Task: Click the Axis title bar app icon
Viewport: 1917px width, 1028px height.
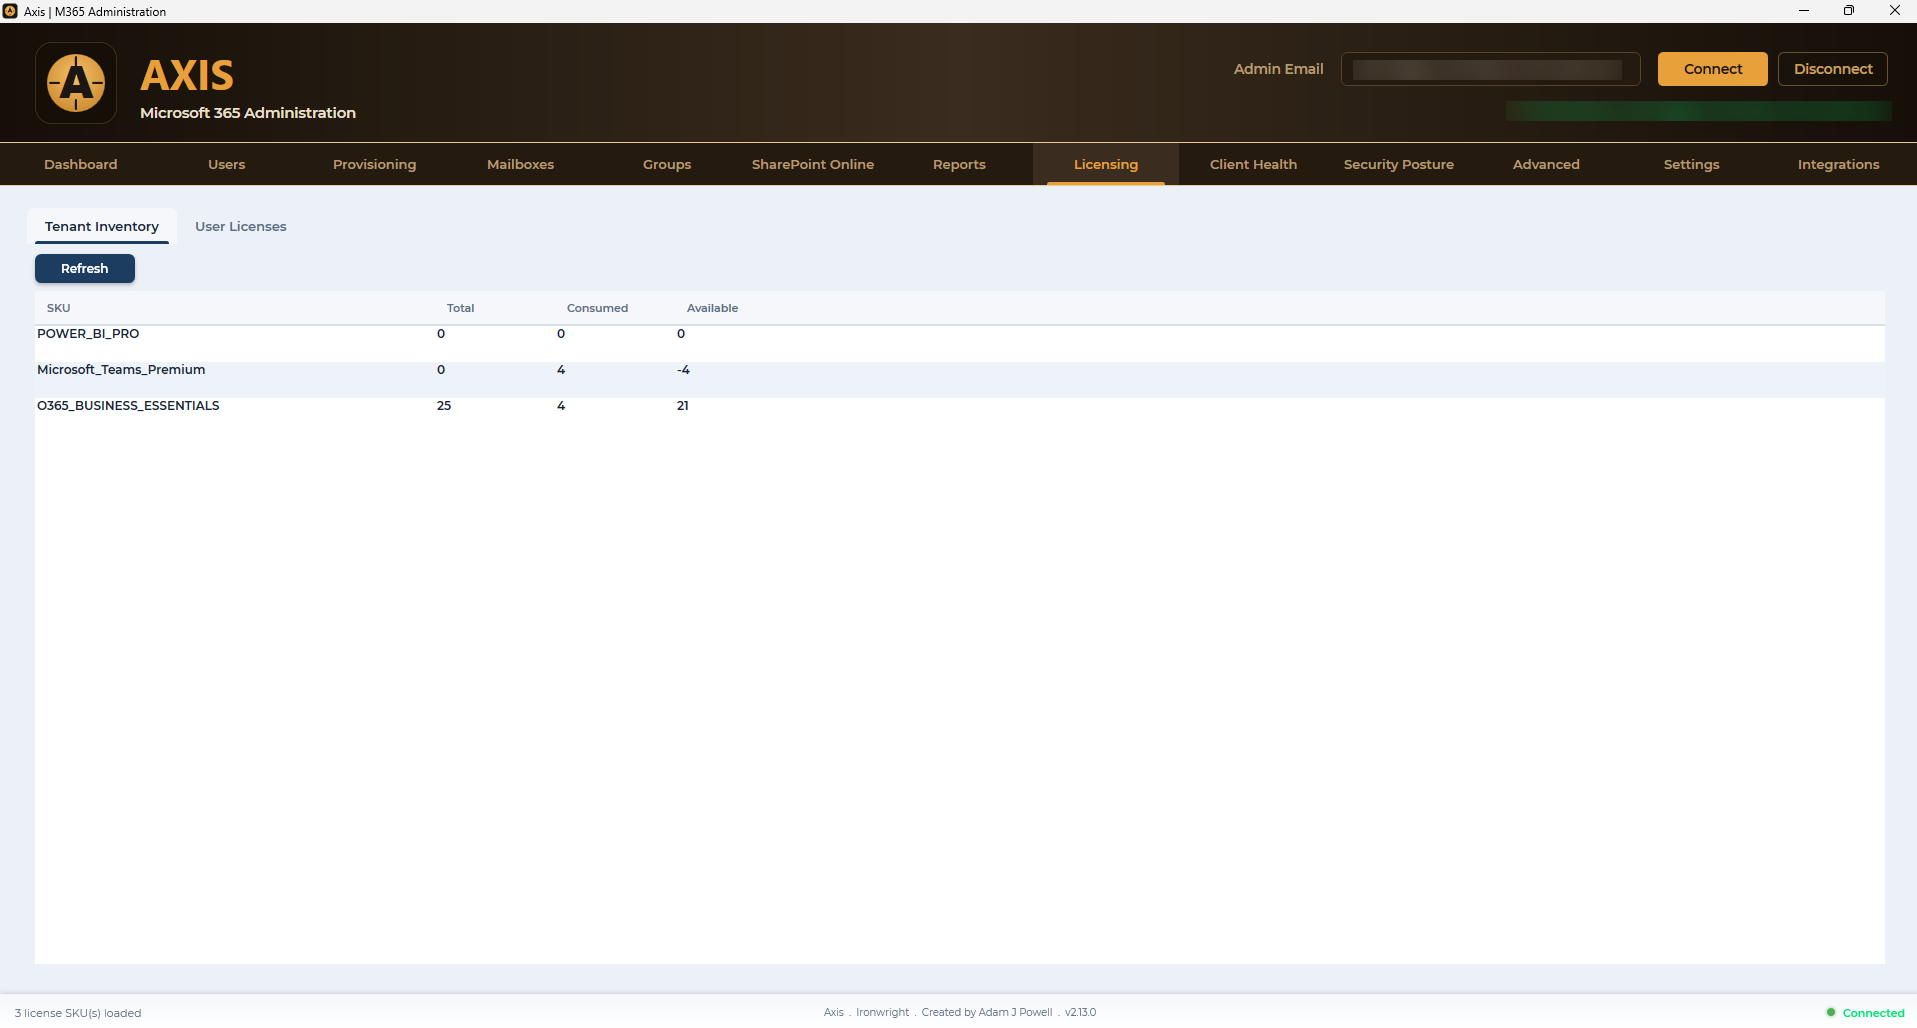Action: tap(10, 11)
